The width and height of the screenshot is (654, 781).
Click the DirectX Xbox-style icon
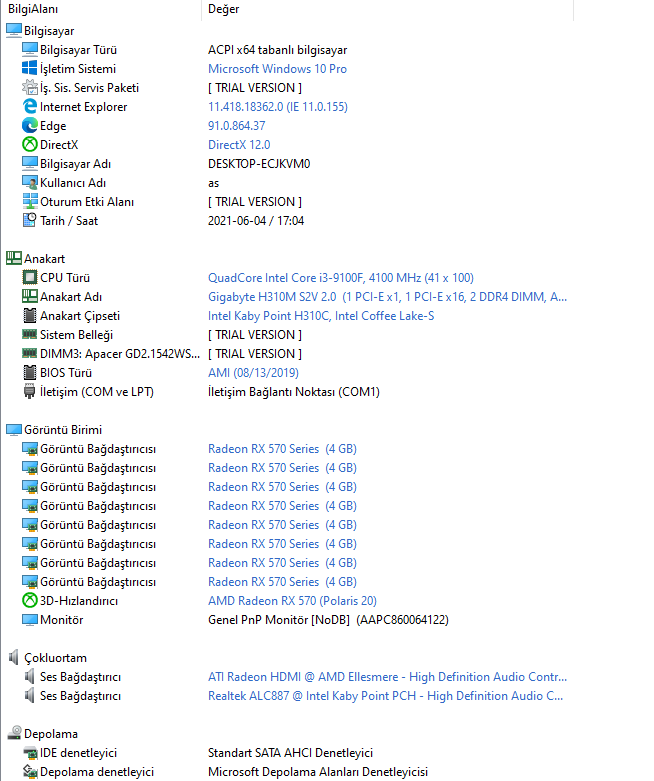point(30,144)
